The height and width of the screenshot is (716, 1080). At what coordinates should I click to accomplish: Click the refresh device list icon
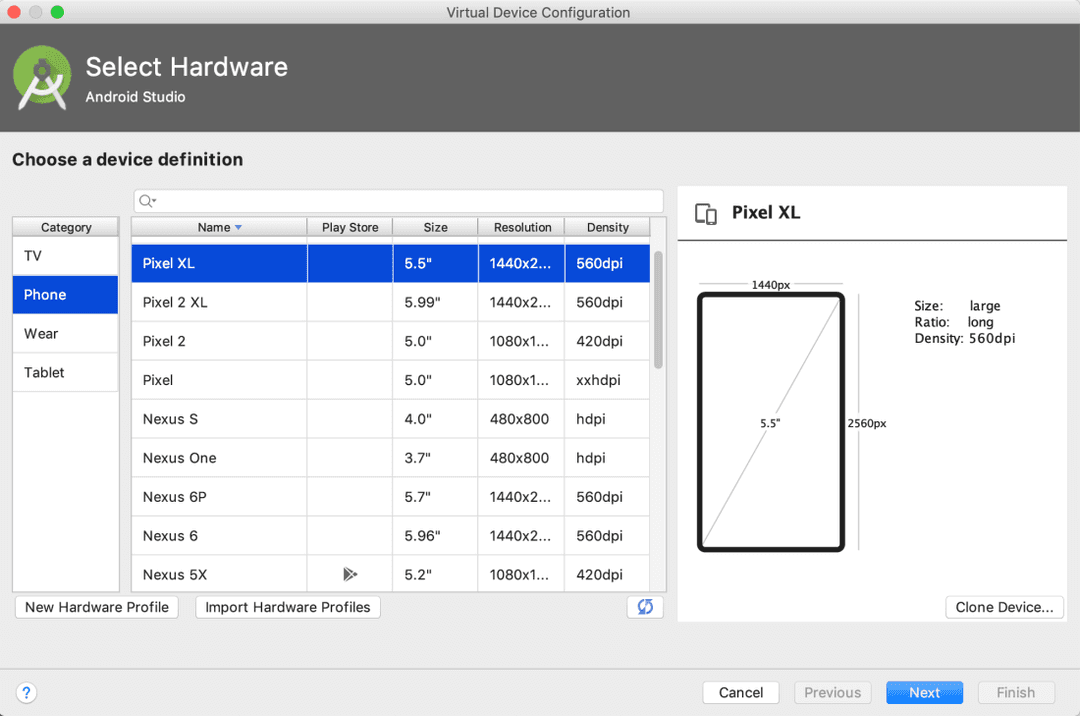click(x=645, y=607)
